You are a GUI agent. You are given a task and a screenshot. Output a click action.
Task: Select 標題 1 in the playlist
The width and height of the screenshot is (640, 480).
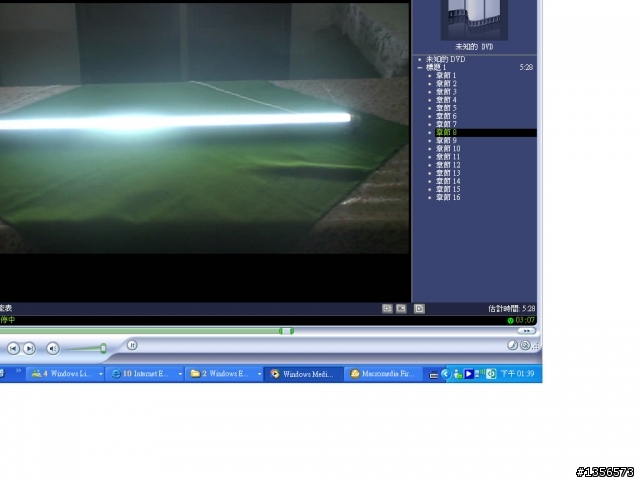click(436, 67)
